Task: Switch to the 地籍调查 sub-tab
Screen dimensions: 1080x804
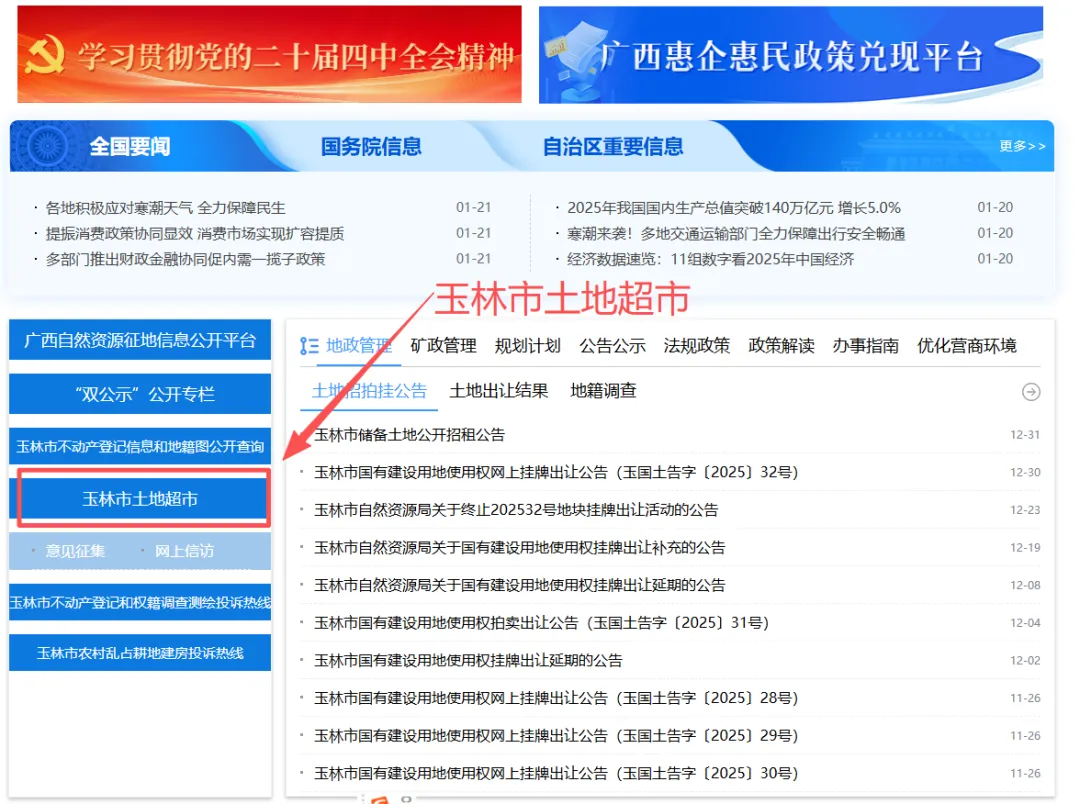Action: click(603, 391)
